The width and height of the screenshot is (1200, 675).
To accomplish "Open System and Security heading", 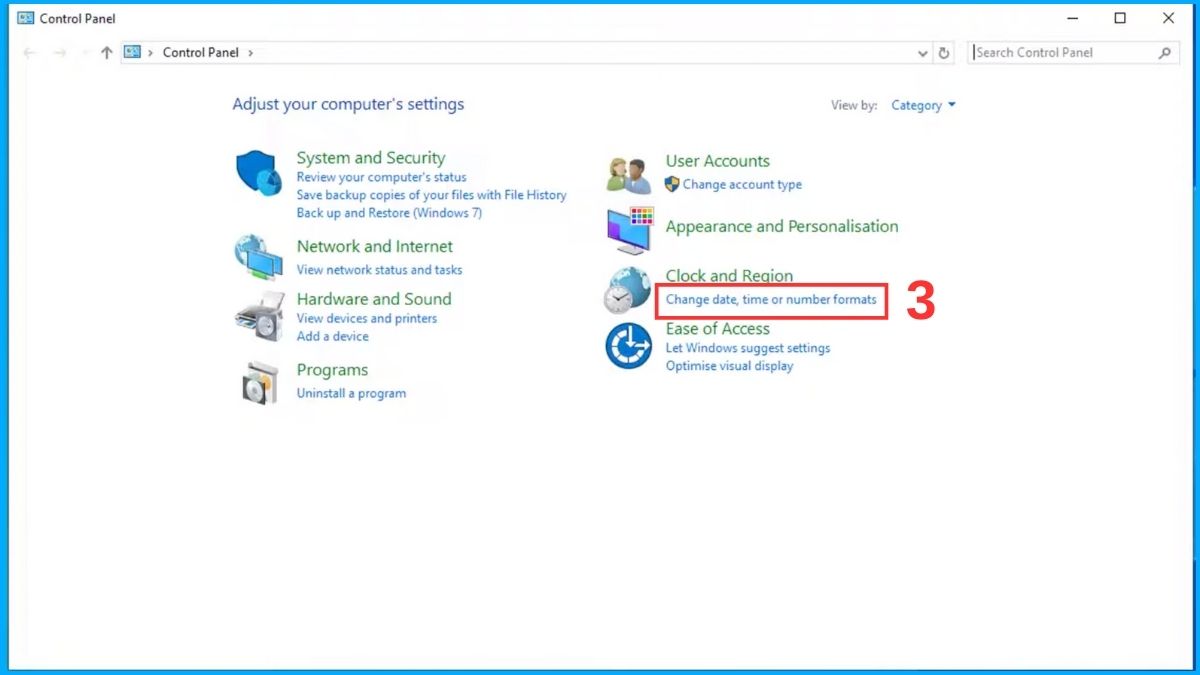I will (371, 158).
